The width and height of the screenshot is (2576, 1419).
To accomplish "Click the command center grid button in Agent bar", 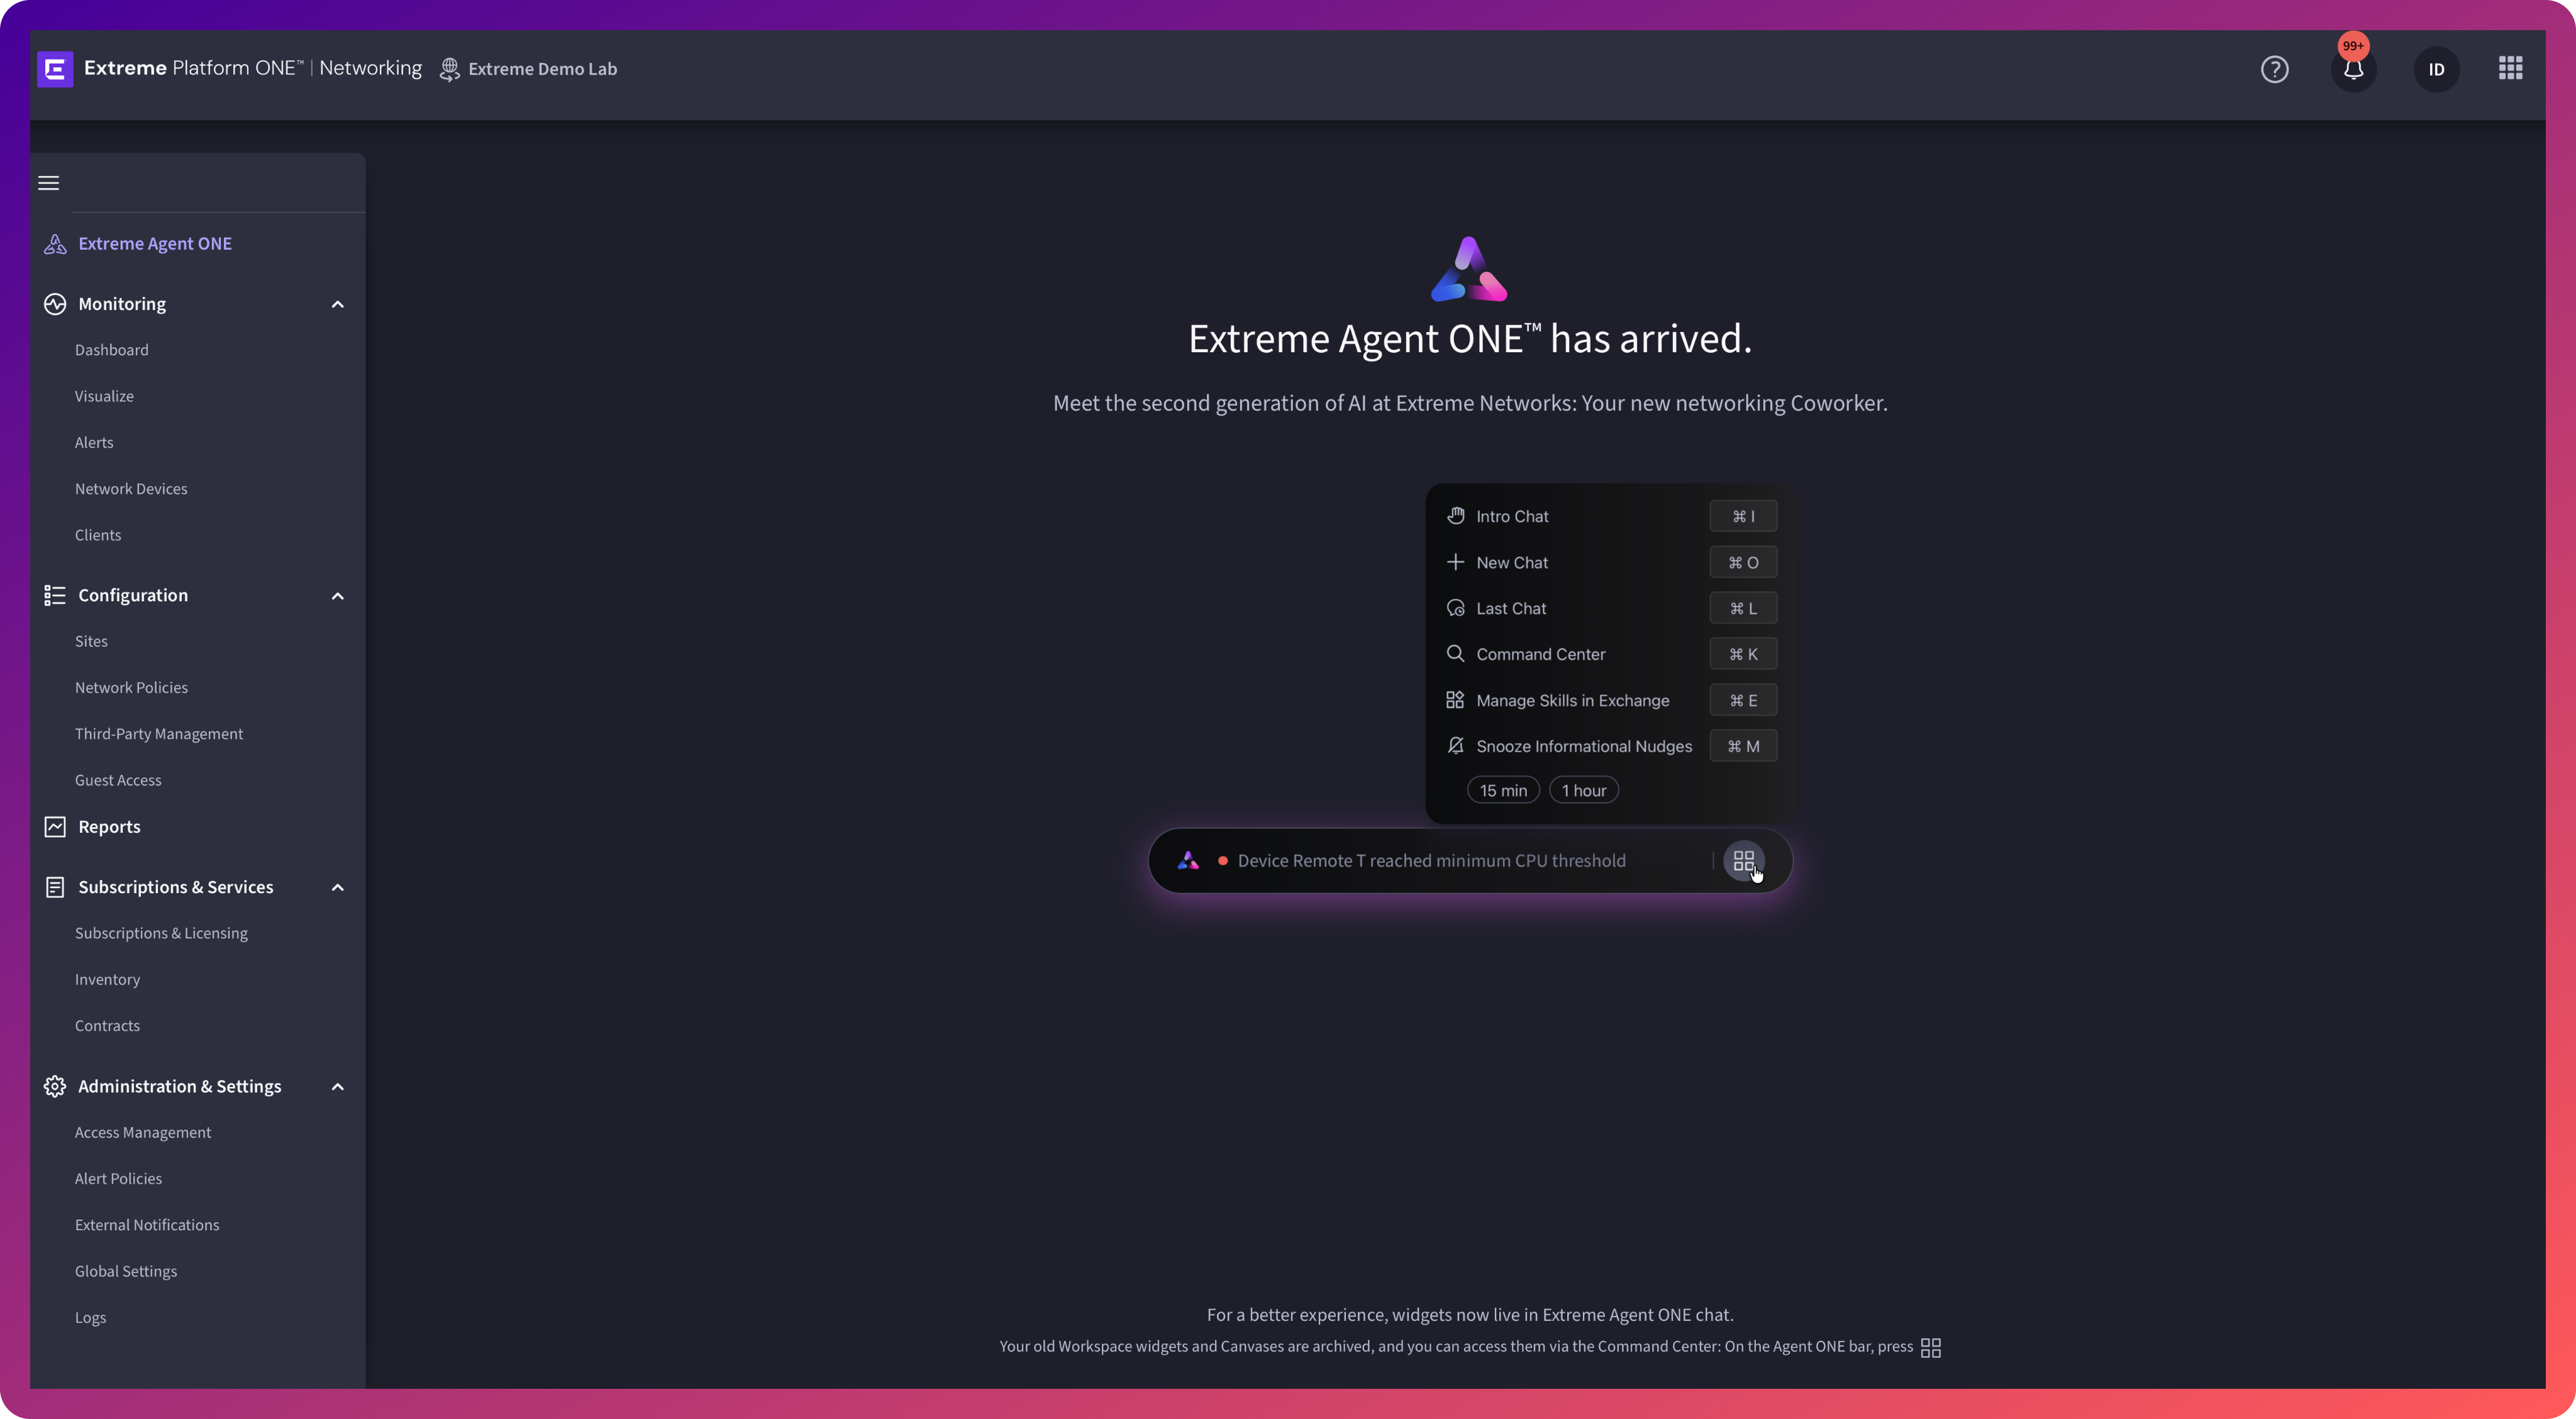I will point(1743,860).
